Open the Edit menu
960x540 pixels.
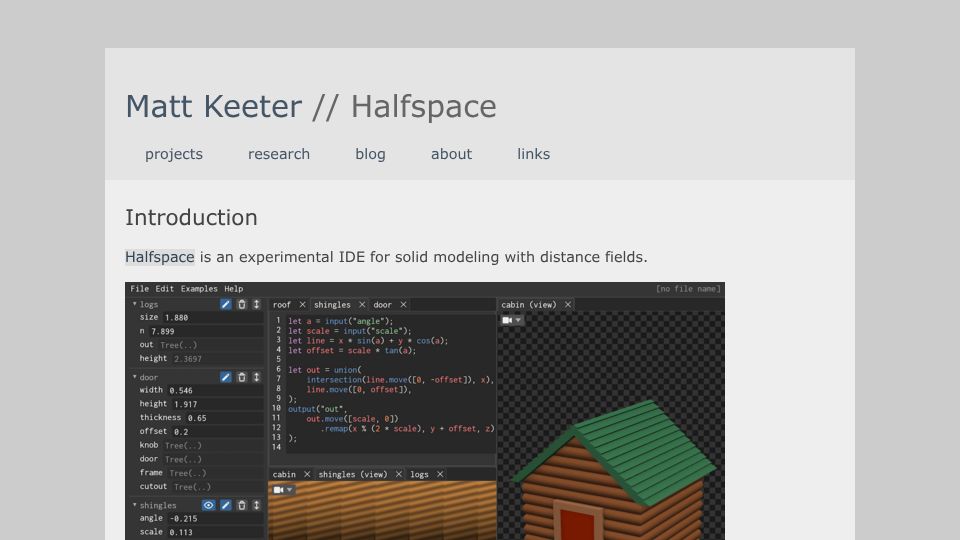tap(164, 289)
